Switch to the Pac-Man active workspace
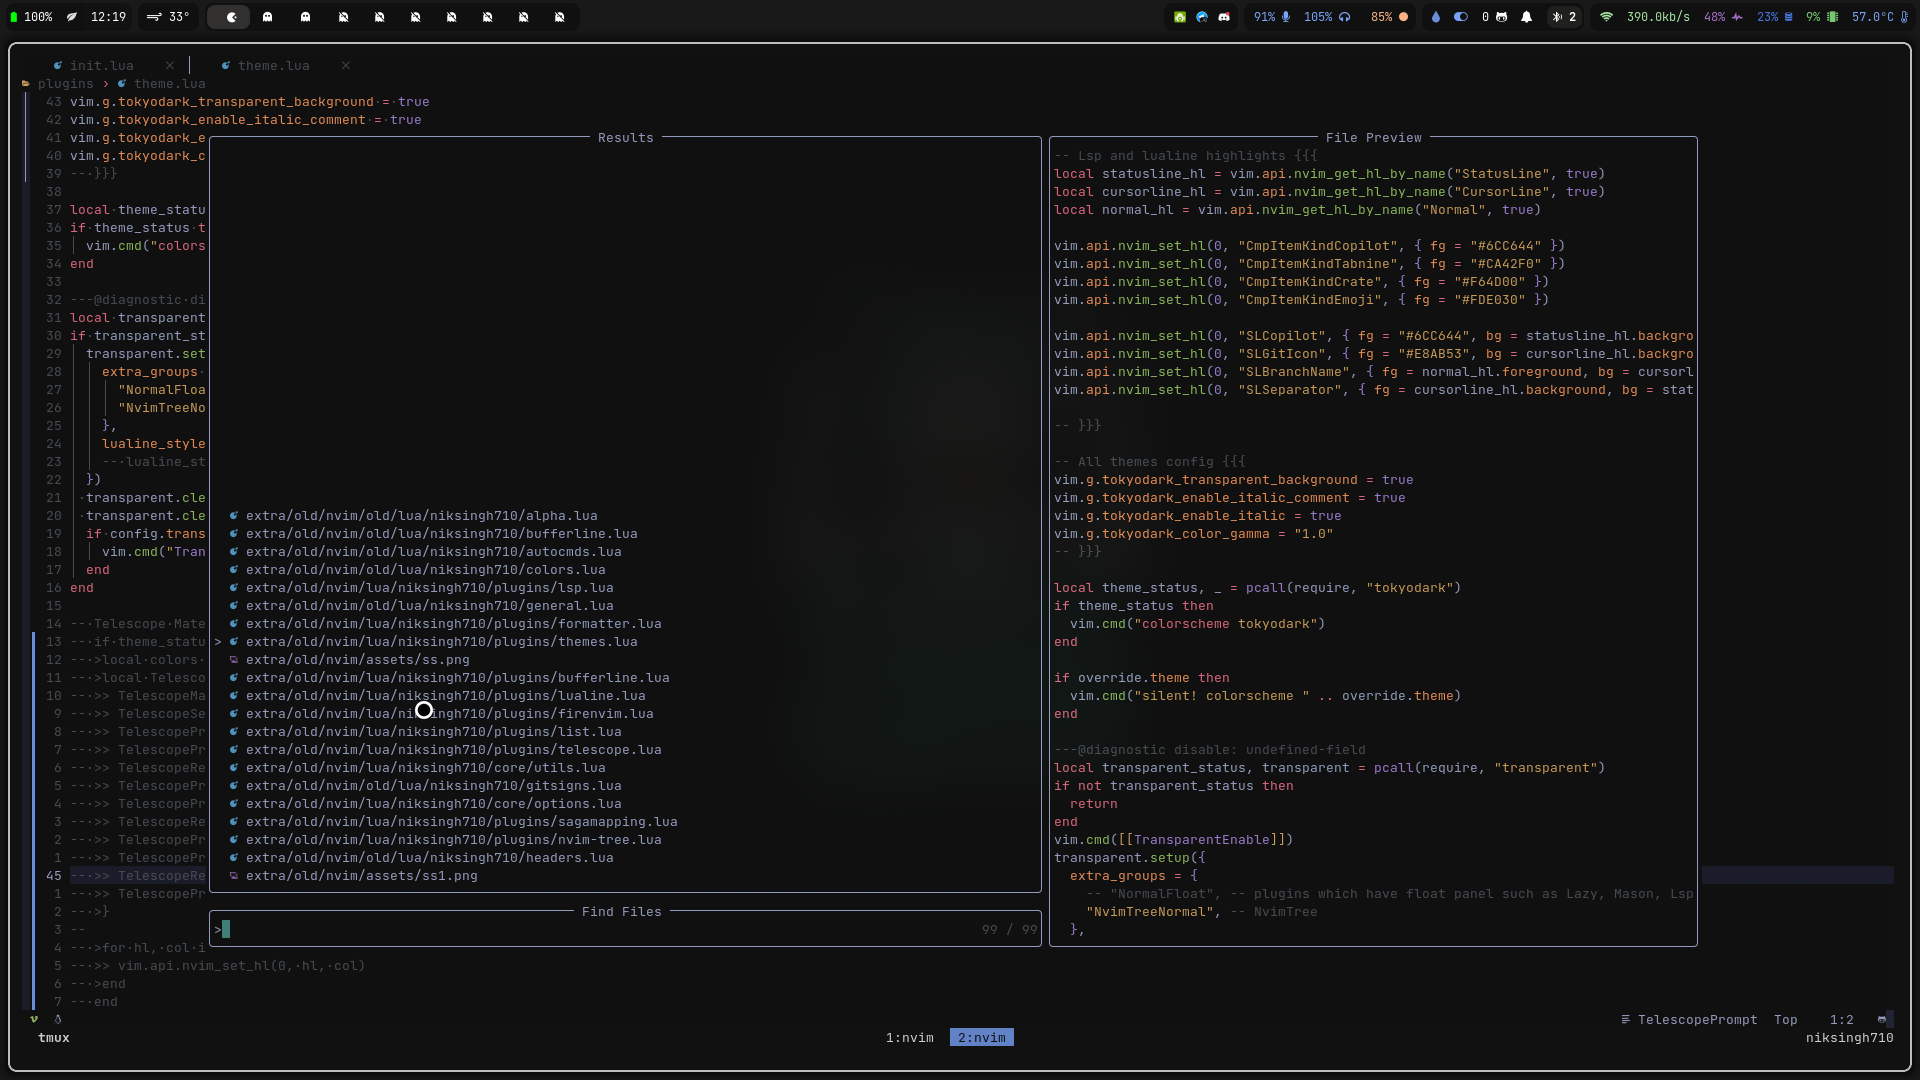 [x=231, y=17]
